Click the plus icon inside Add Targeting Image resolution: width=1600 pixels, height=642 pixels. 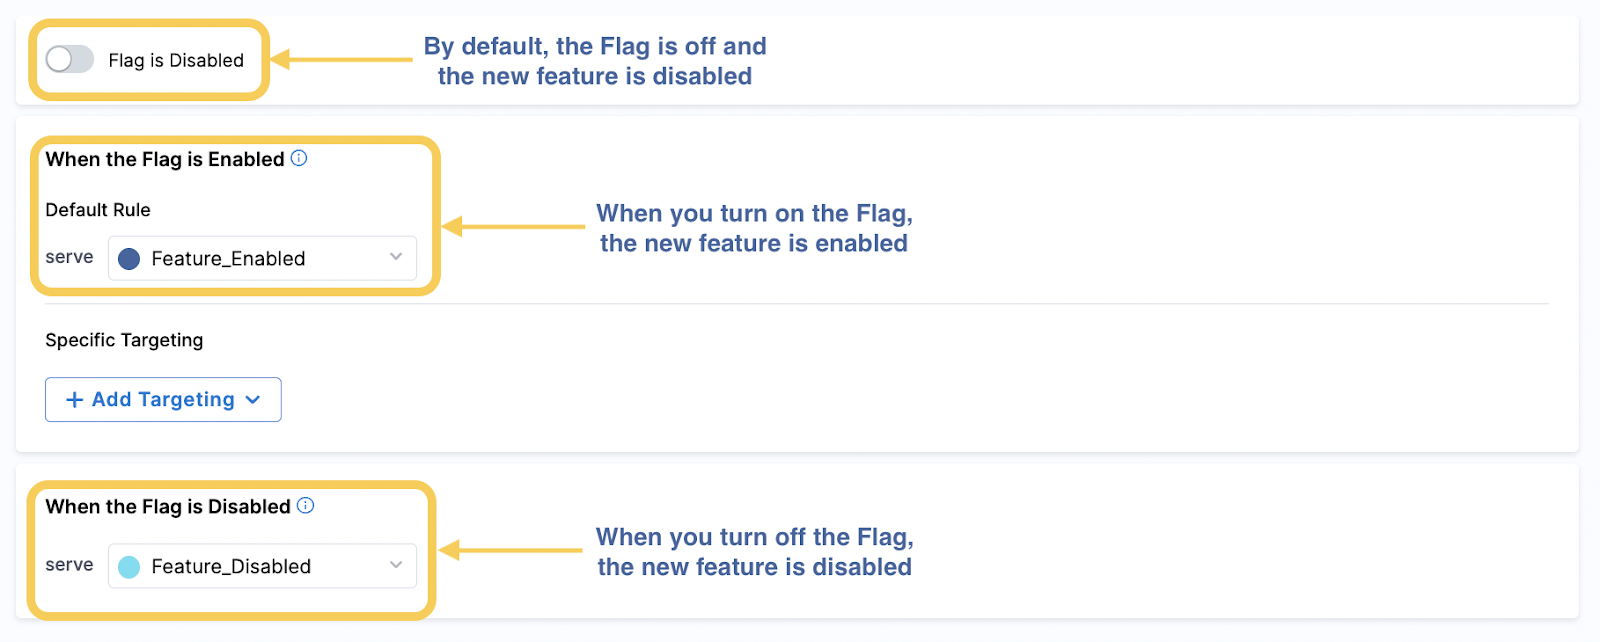(x=74, y=399)
